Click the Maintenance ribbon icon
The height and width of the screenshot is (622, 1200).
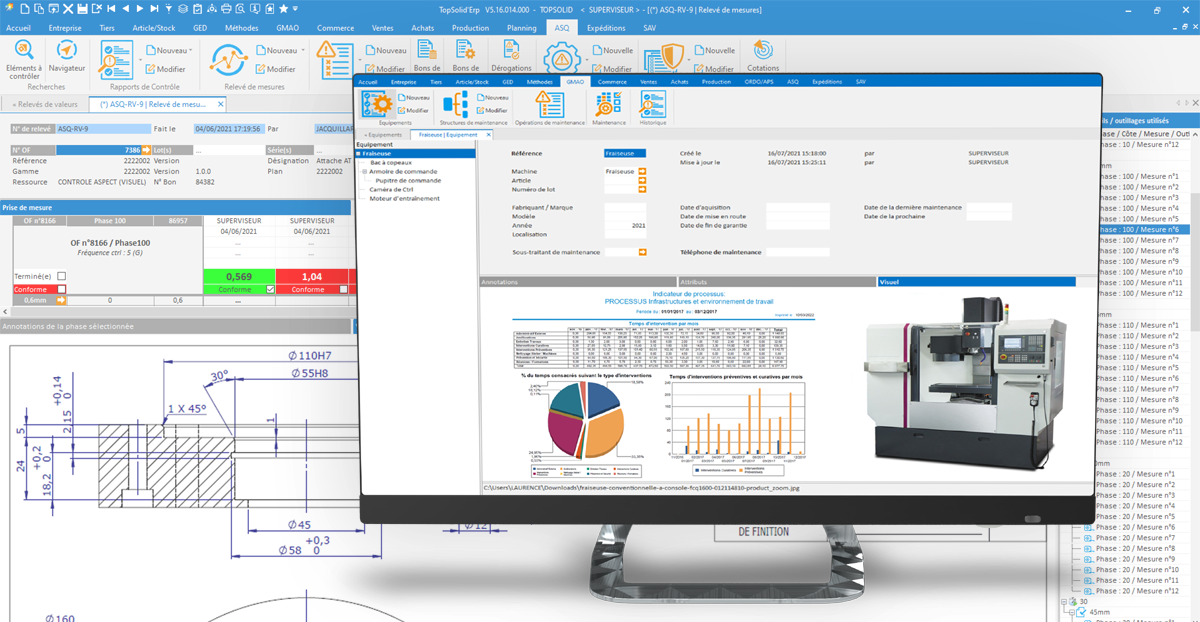[608, 105]
